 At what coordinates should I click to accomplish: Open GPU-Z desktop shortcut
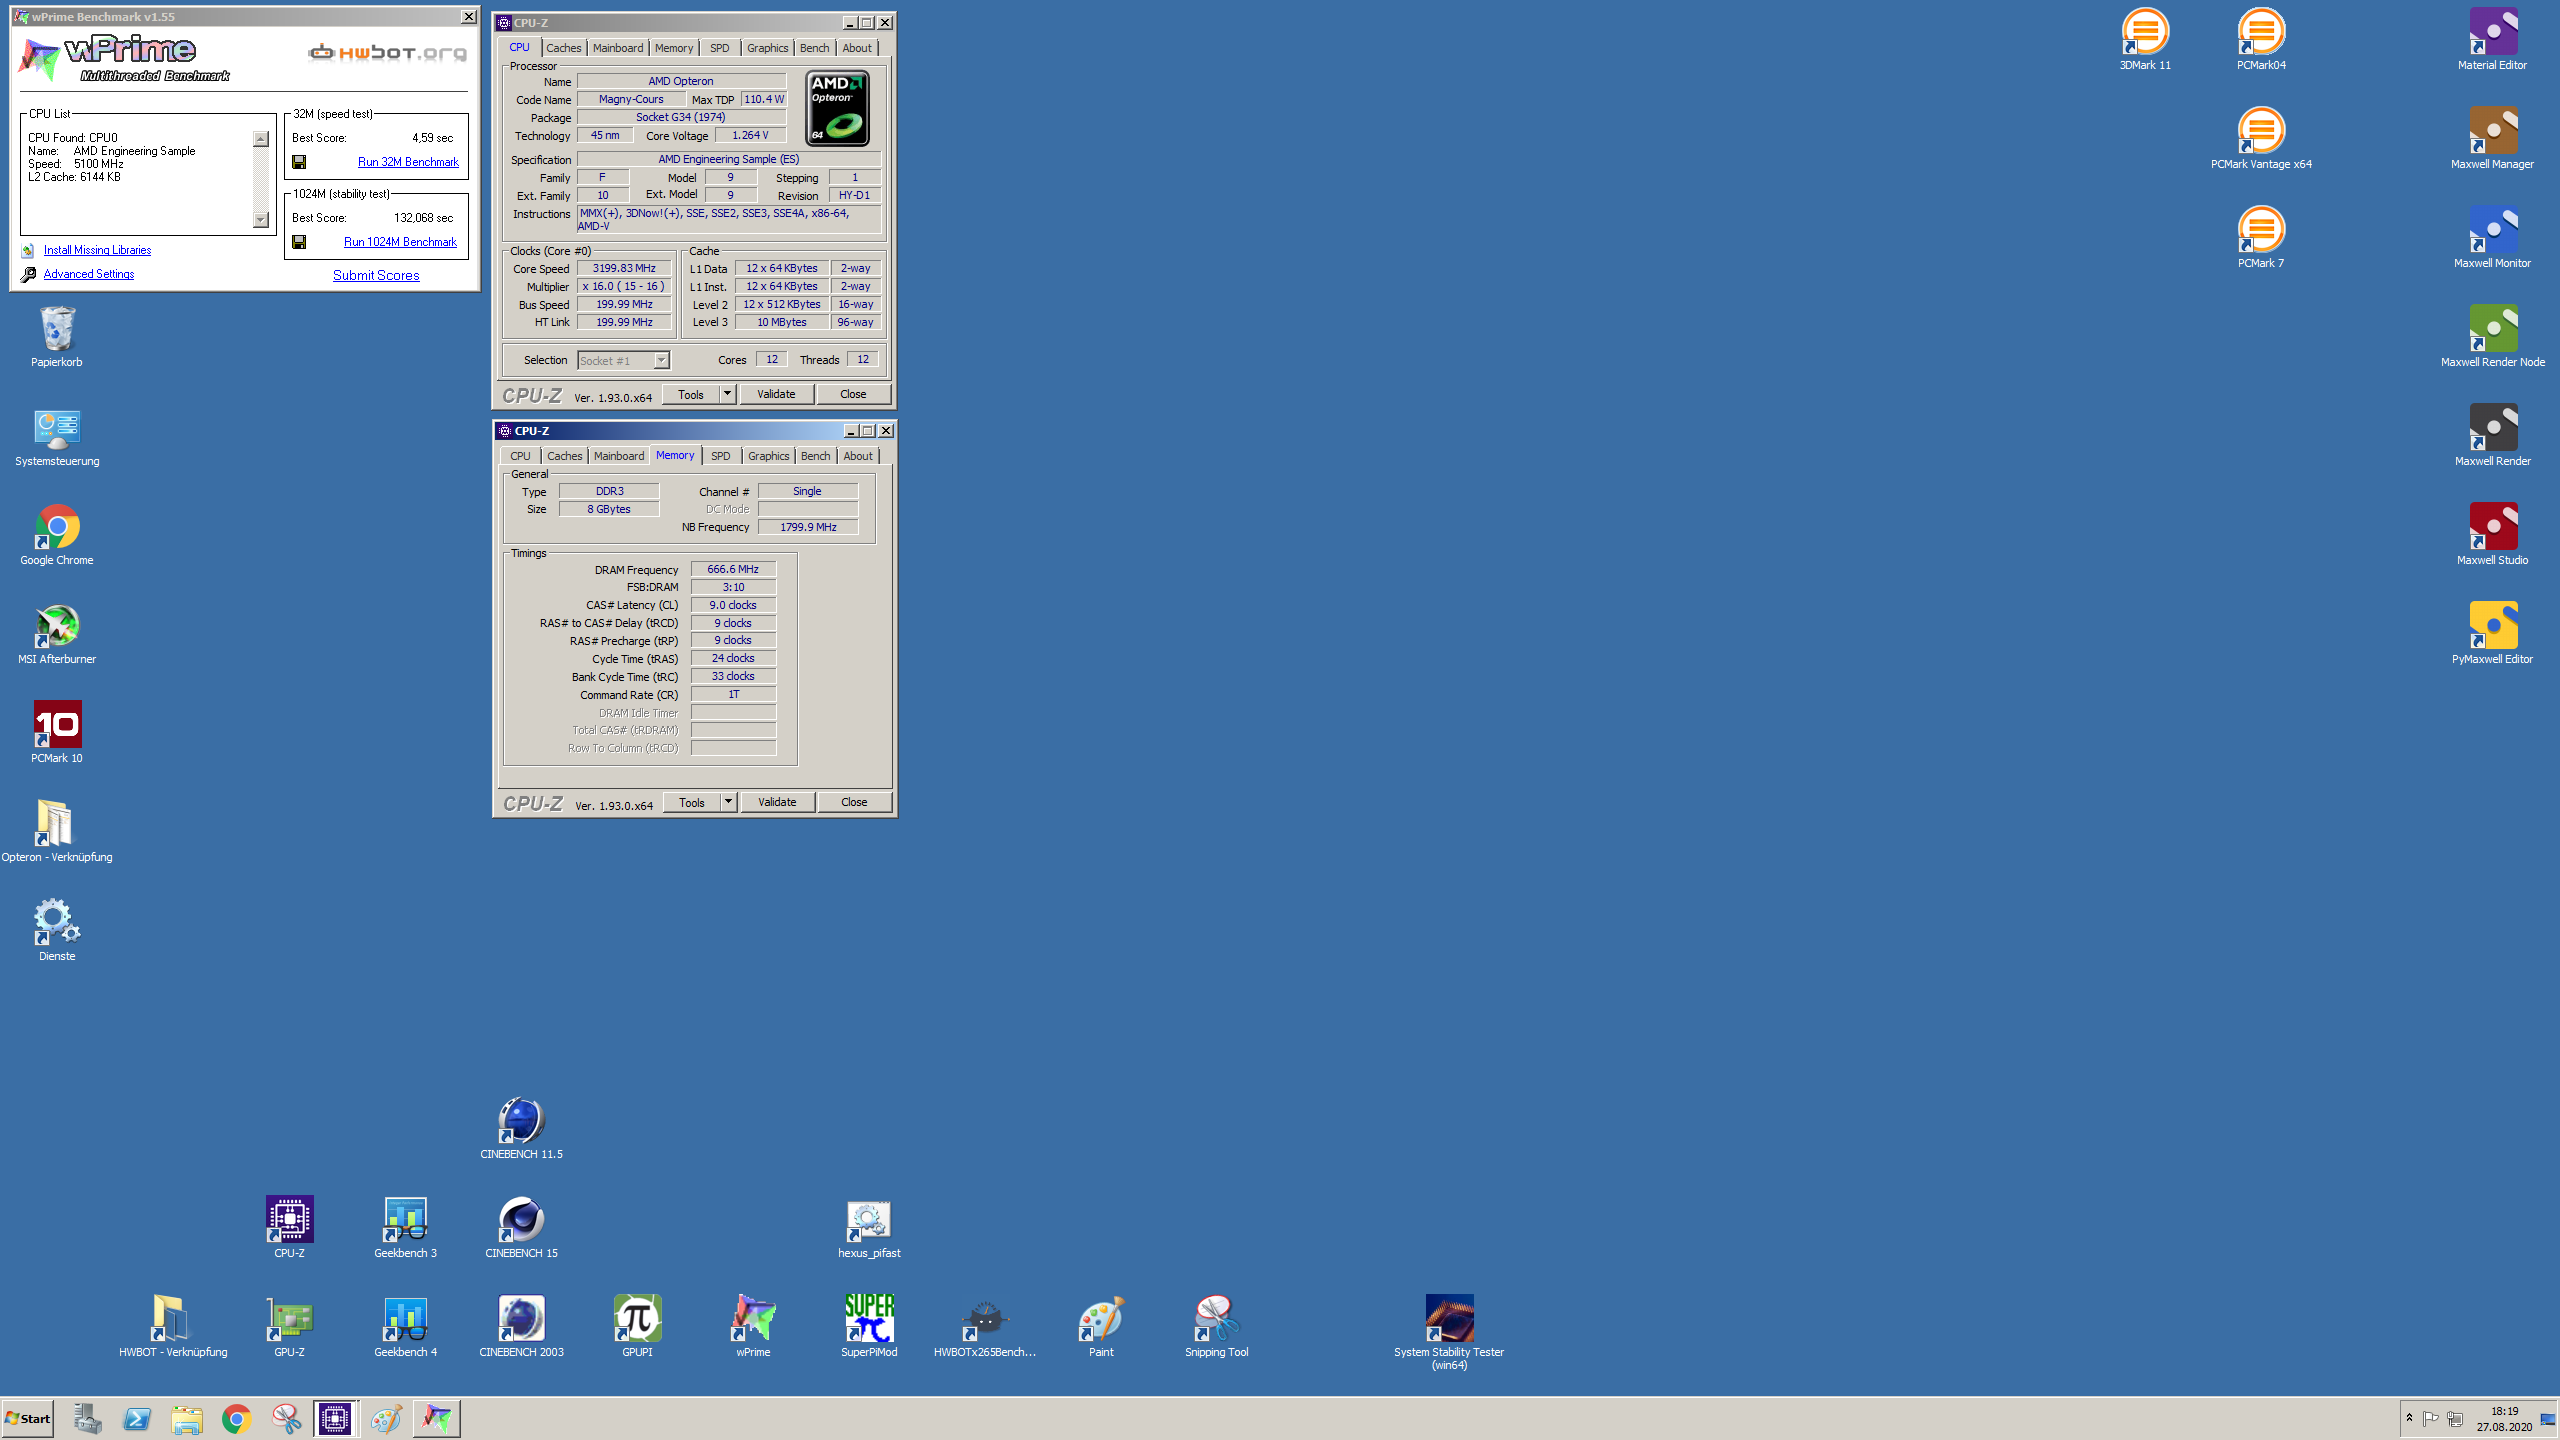(x=289, y=1327)
